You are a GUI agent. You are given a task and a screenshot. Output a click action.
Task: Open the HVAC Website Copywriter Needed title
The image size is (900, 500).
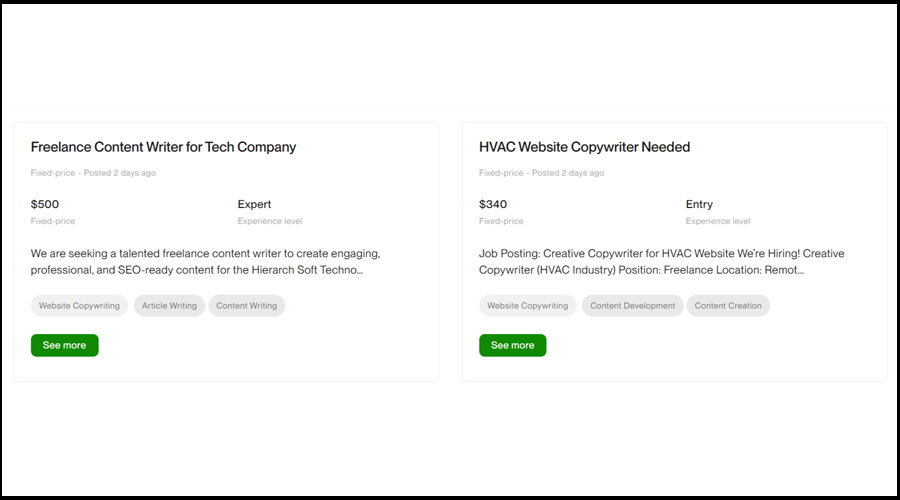pyautogui.click(x=584, y=147)
